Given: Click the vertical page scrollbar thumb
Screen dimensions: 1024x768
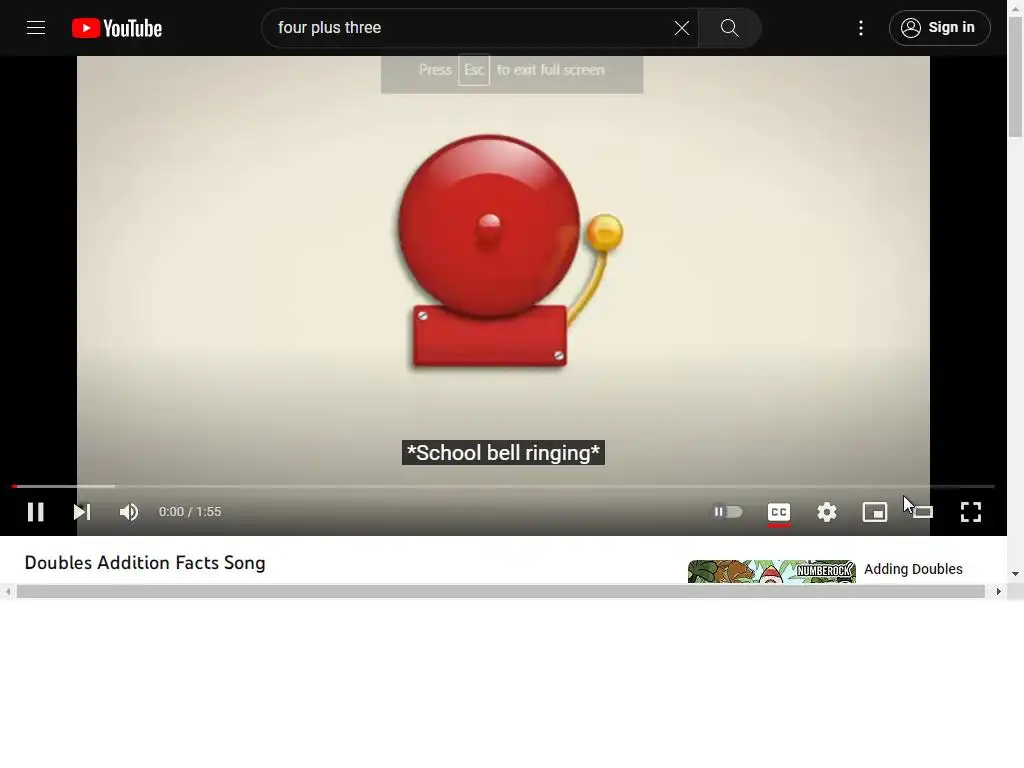Looking at the screenshot, I should 1015,77.
